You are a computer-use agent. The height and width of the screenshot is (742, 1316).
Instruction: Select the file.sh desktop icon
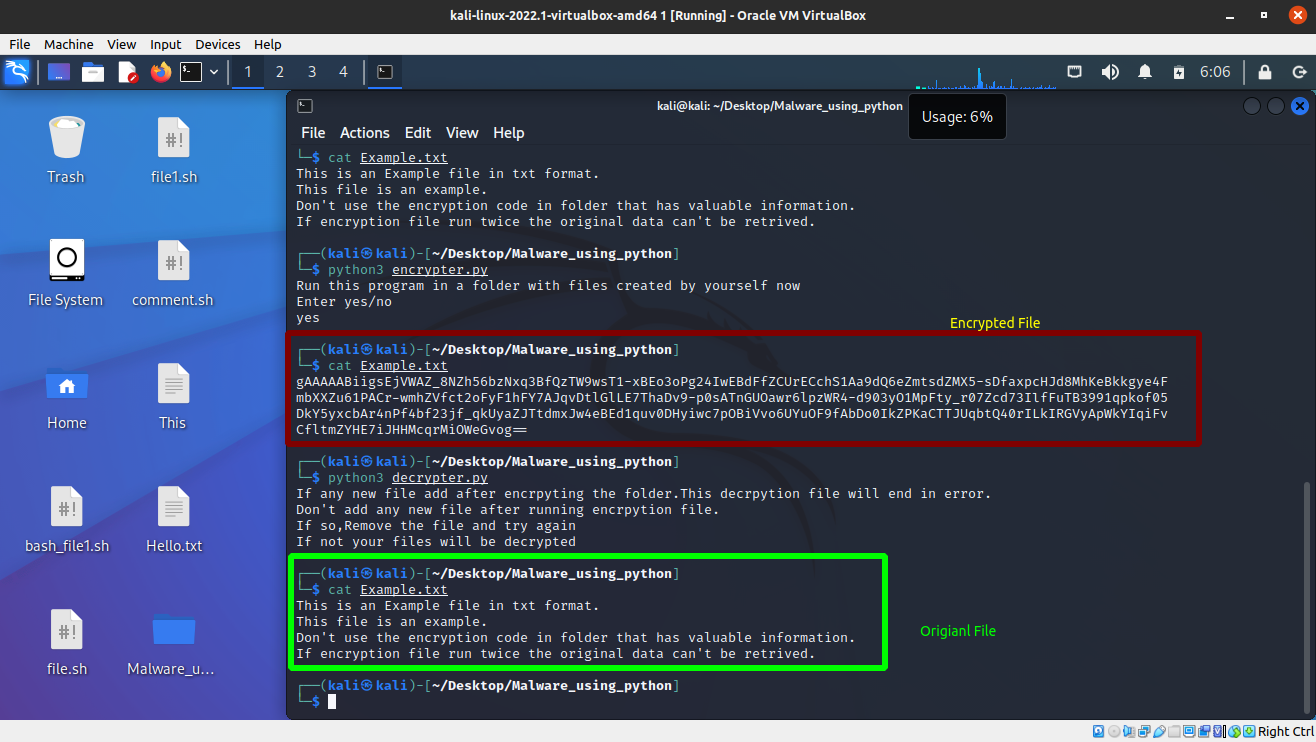tap(66, 642)
